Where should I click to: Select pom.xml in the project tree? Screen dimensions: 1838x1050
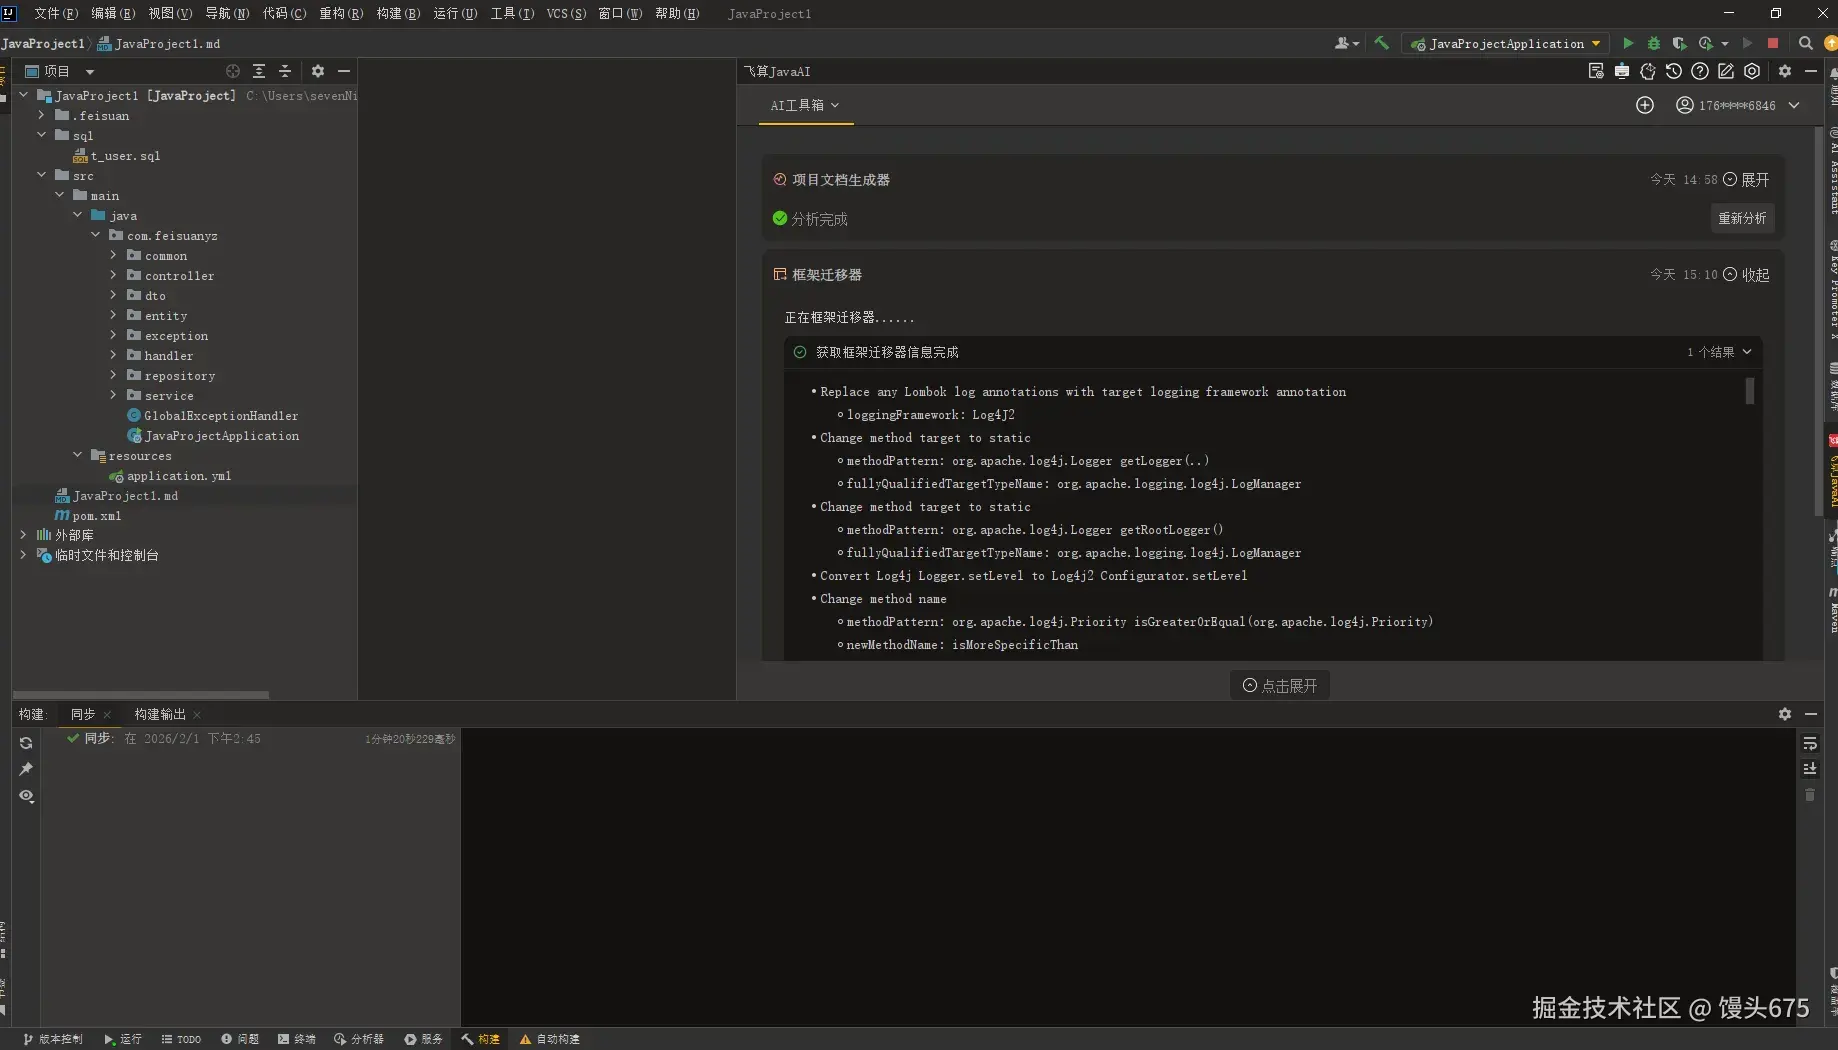(x=96, y=516)
